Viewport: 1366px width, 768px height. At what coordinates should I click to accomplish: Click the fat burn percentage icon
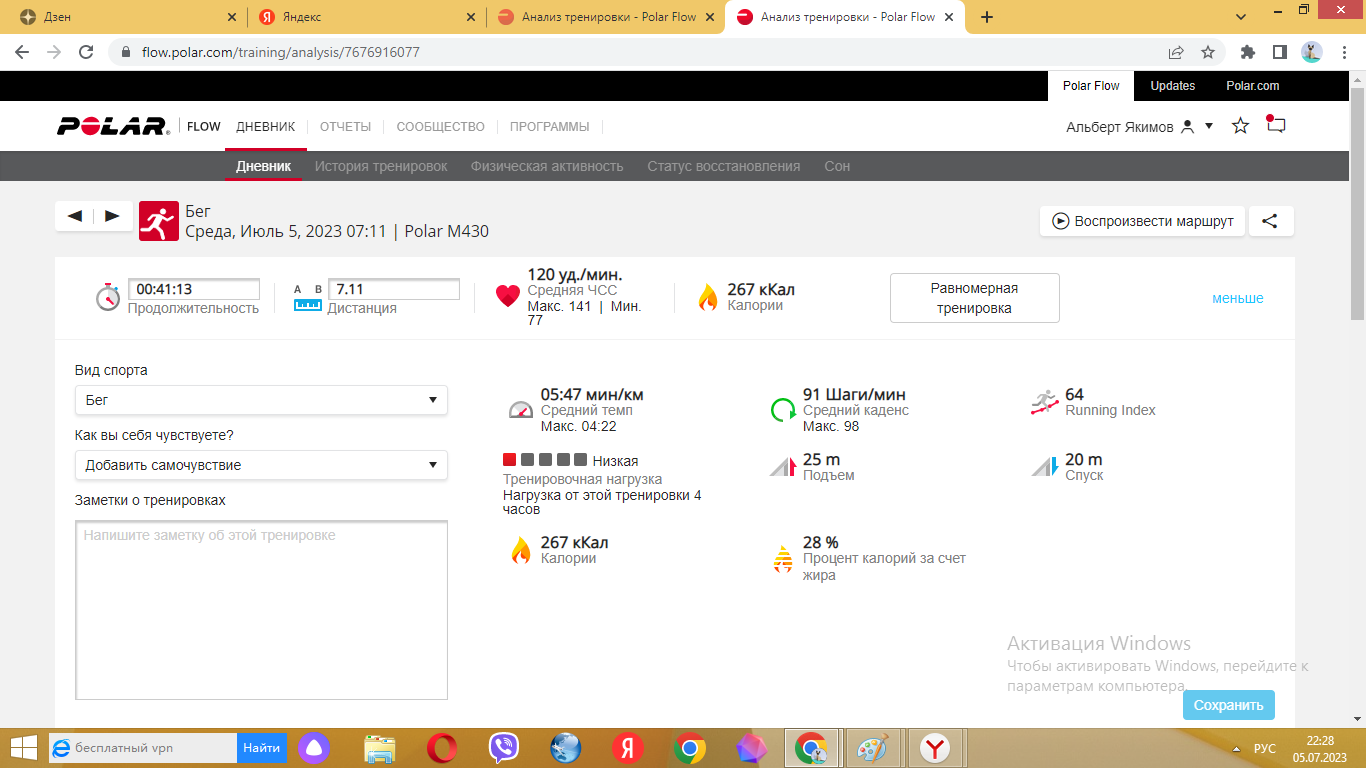coord(783,559)
